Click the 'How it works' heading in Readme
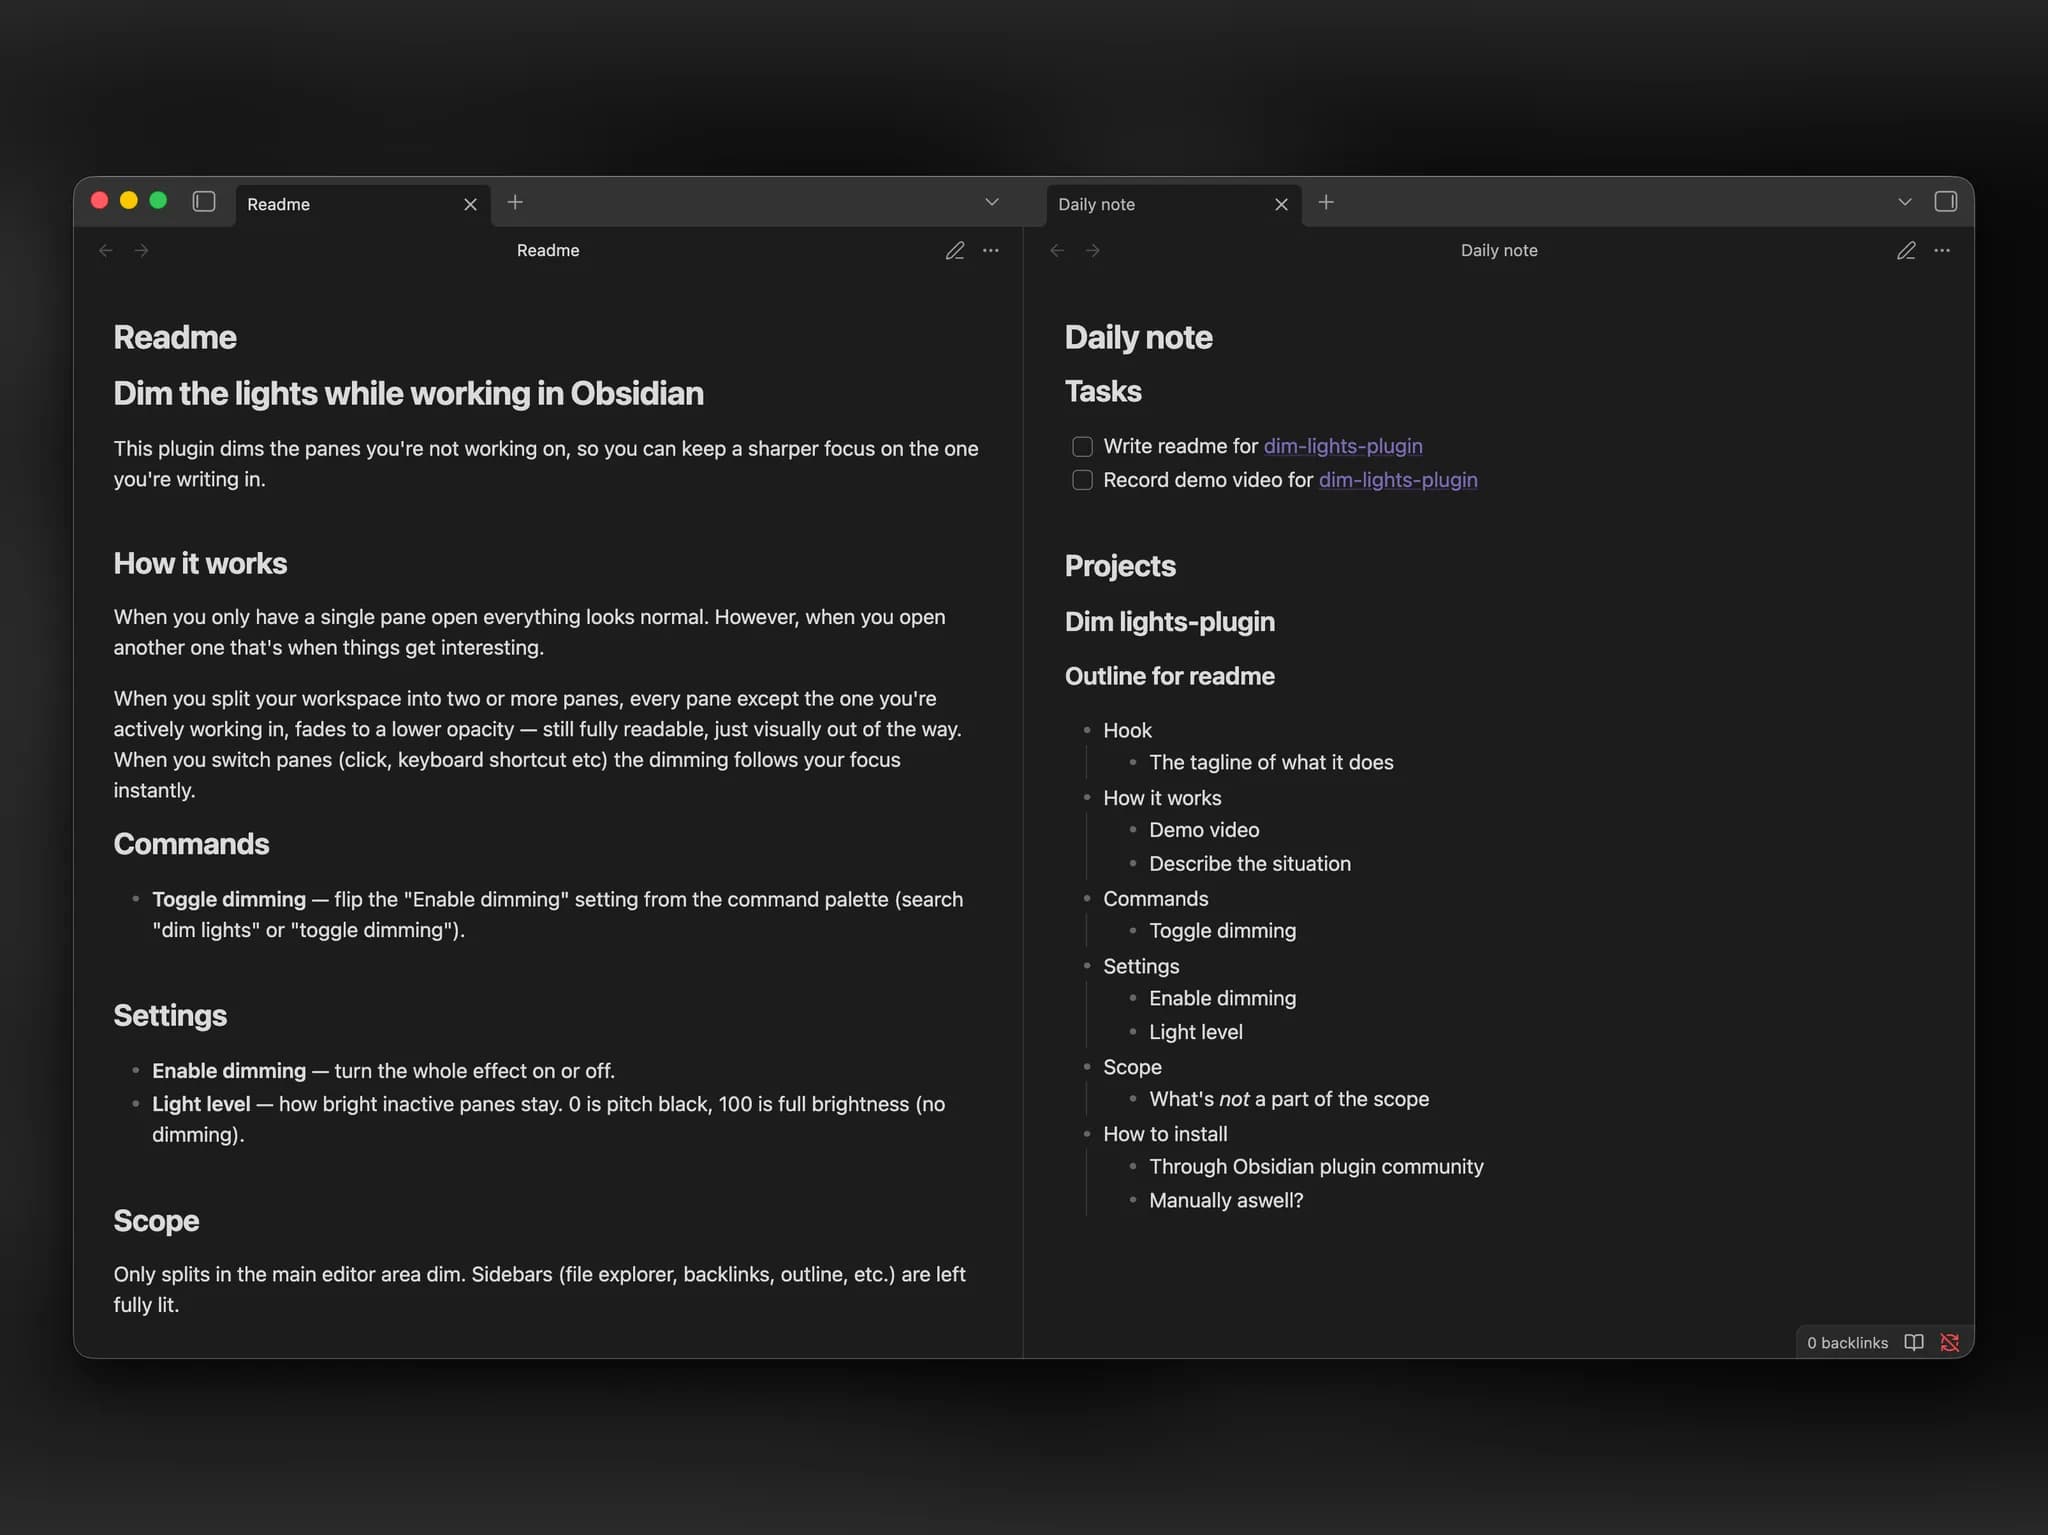Viewport: 2048px width, 1535px height. 200,563
